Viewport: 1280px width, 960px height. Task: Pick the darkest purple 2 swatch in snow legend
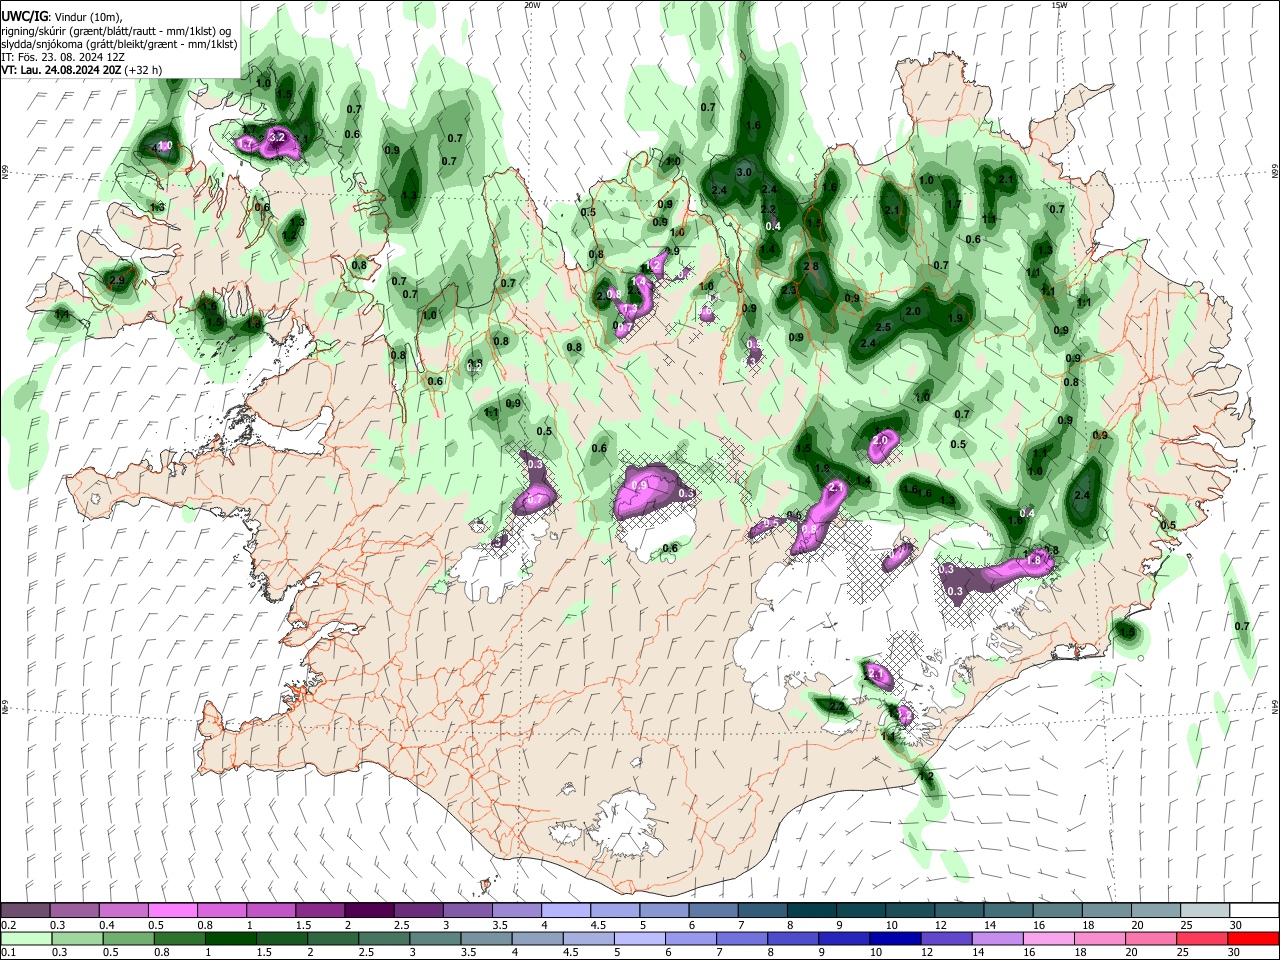[x=368, y=911]
